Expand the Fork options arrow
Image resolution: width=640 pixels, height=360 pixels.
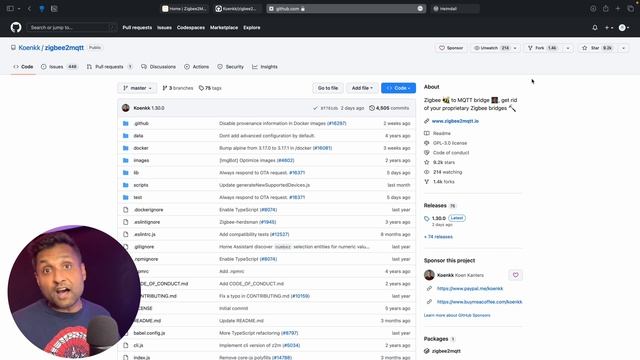568,48
